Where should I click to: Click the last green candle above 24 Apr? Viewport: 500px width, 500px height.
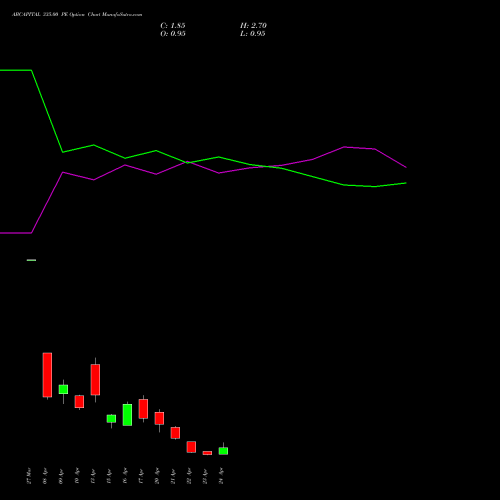tap(223, 451)
